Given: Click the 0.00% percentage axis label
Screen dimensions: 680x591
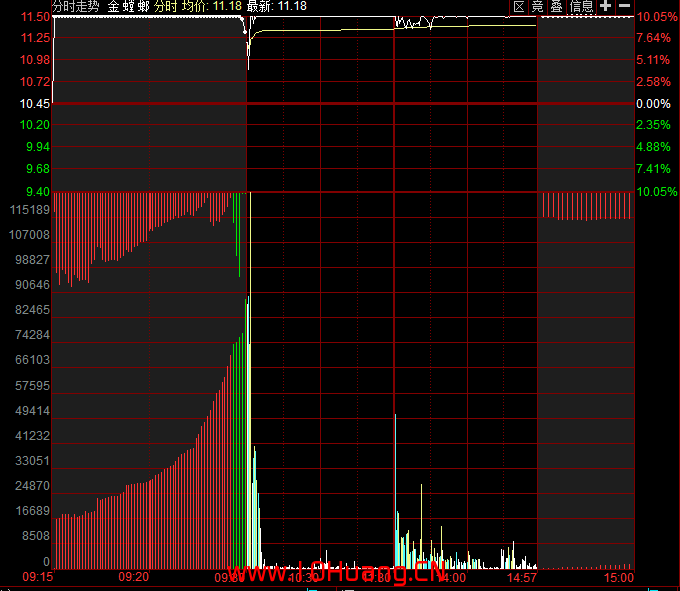Looking at the screenshot, I should (654, 104).
